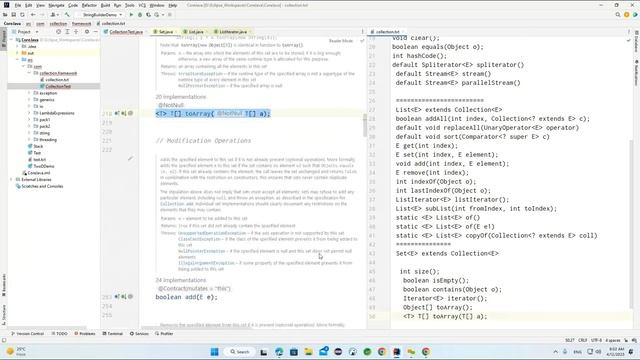Click the middle editor vertical scrollbar thumb
This screenshot has width=640, height=360.
(x=364, y=125)
